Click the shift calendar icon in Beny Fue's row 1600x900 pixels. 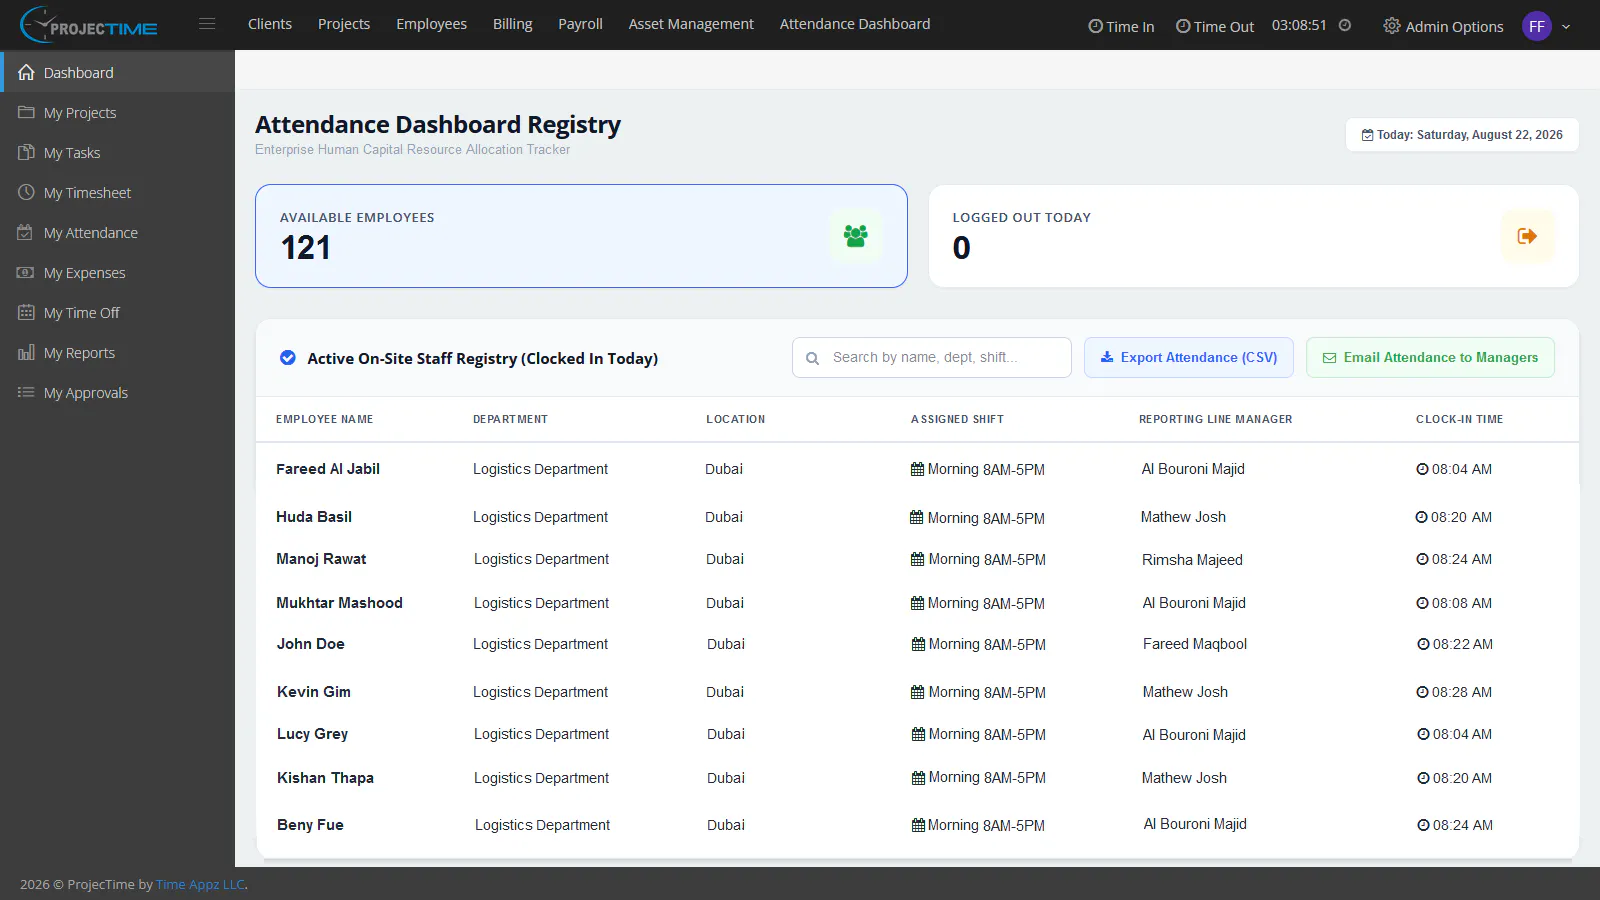point(918,825)
